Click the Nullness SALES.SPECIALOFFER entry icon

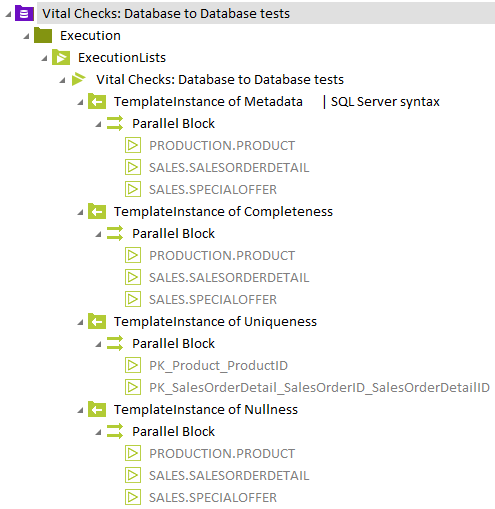click(x=133, y=497)
